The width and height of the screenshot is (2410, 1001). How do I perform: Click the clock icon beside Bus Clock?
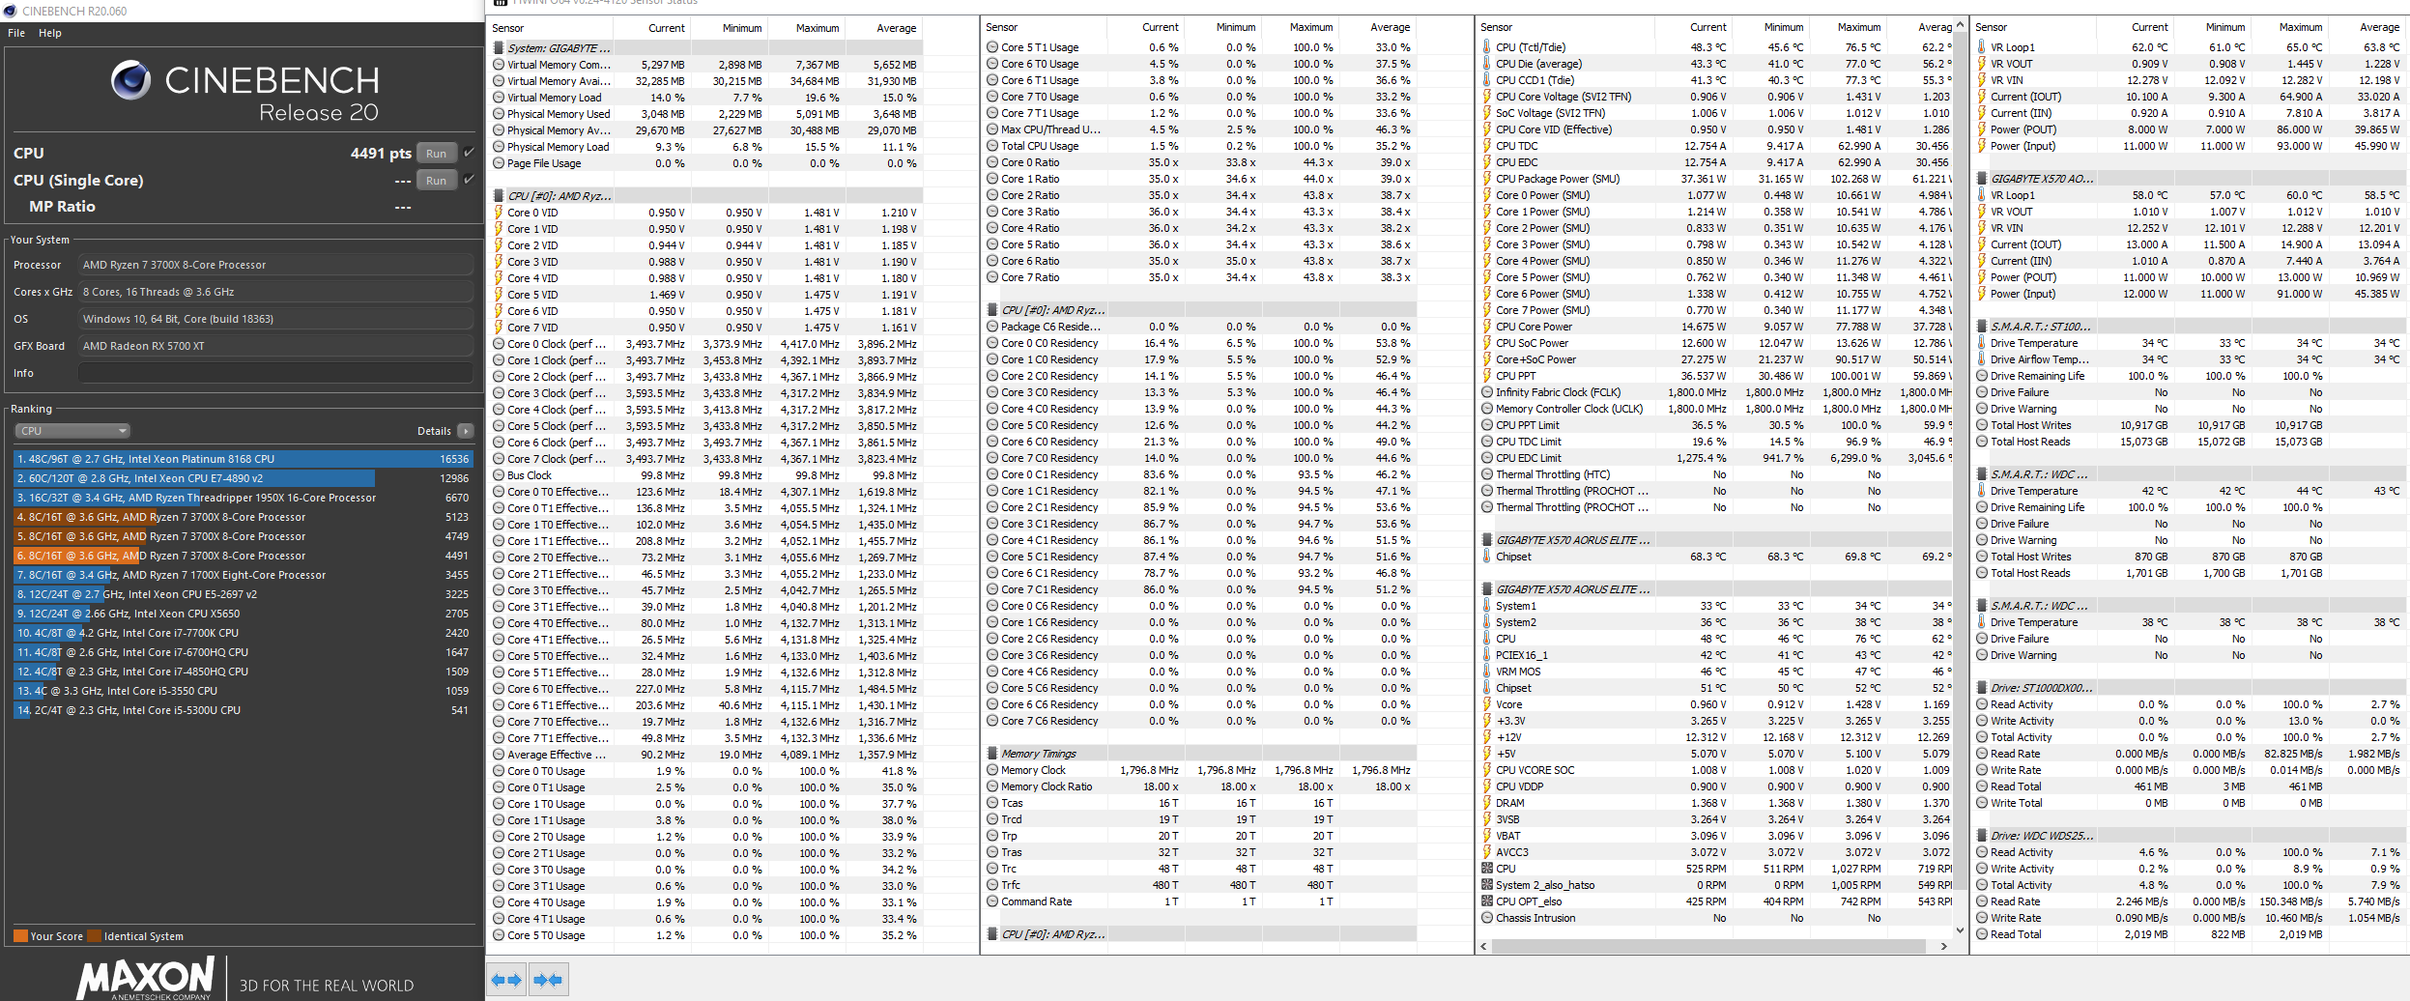click(498, 475)
